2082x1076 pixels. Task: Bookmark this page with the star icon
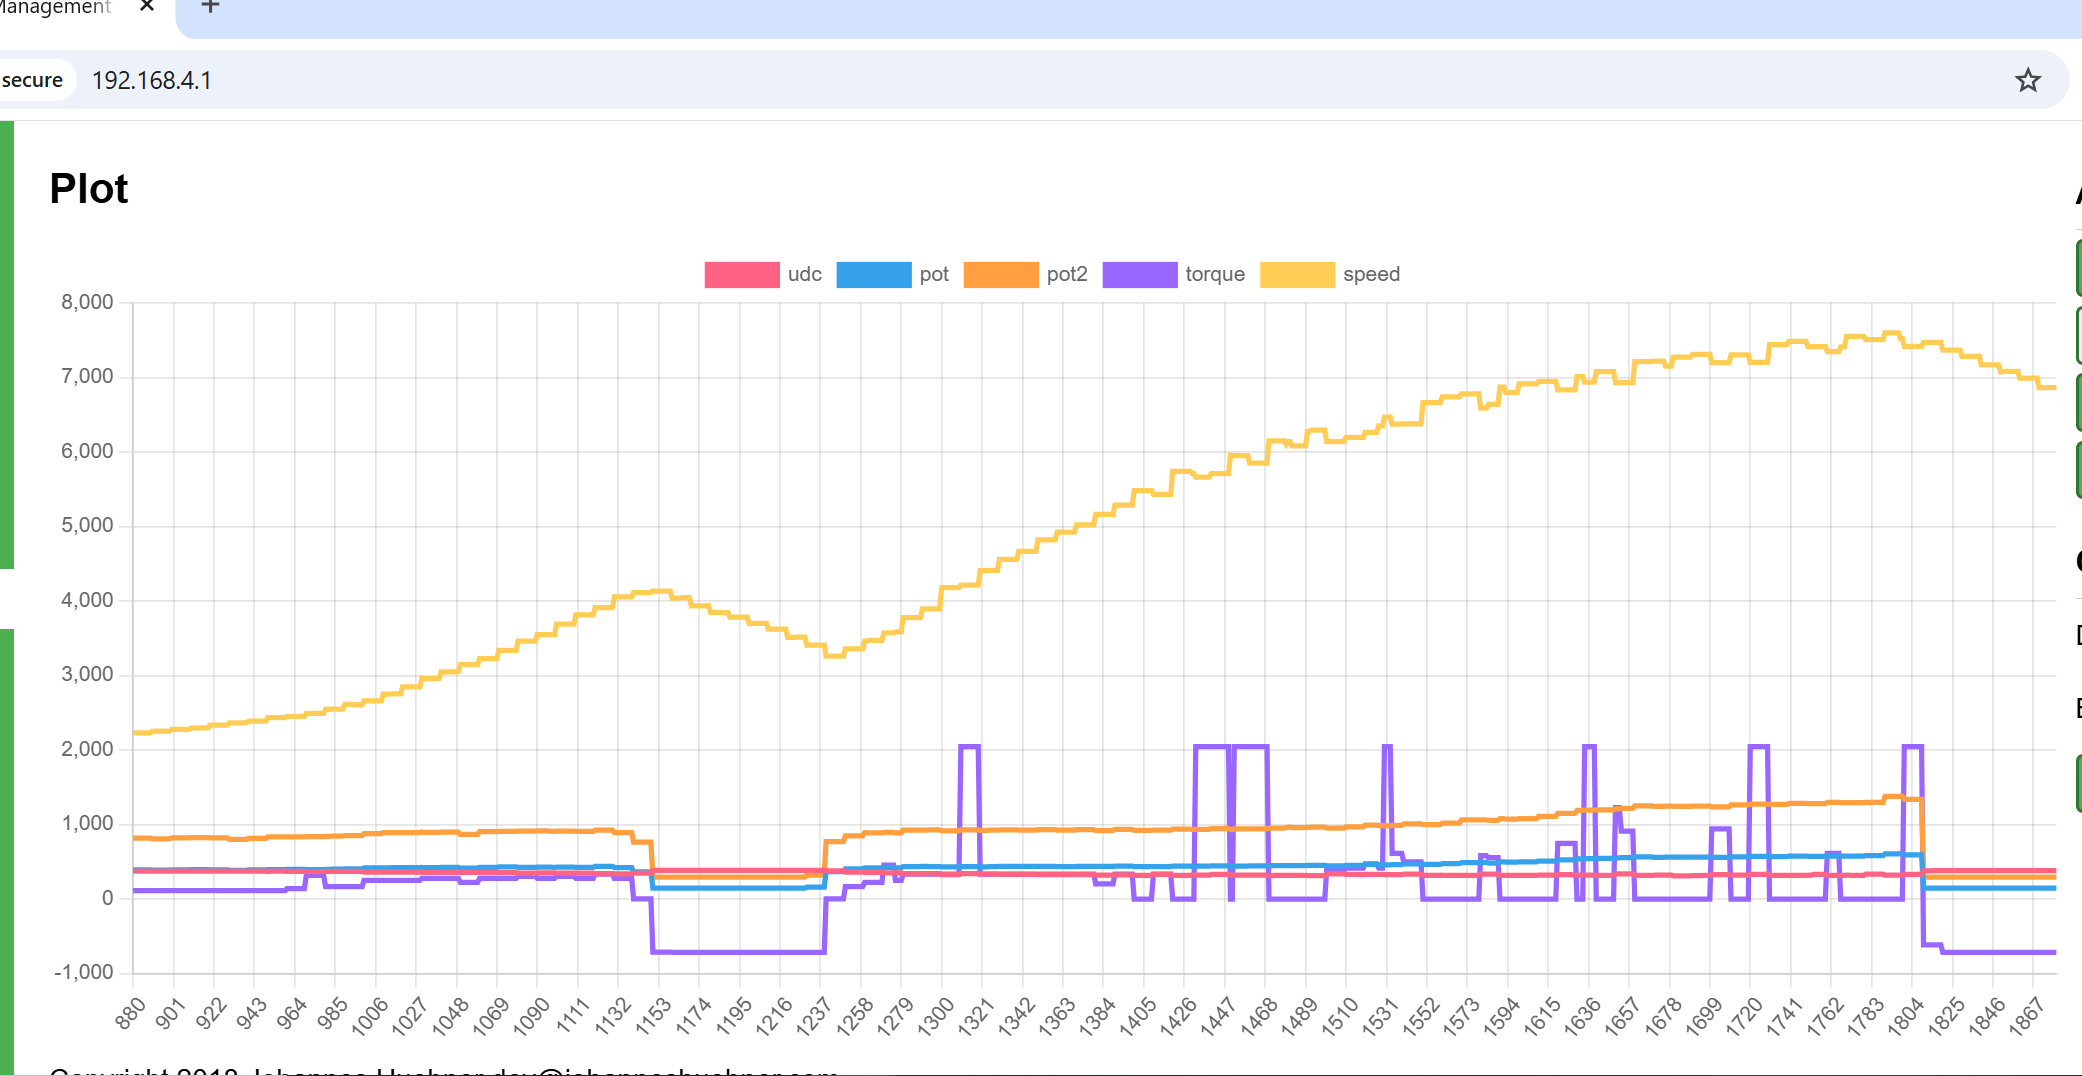click(2027, 80)
